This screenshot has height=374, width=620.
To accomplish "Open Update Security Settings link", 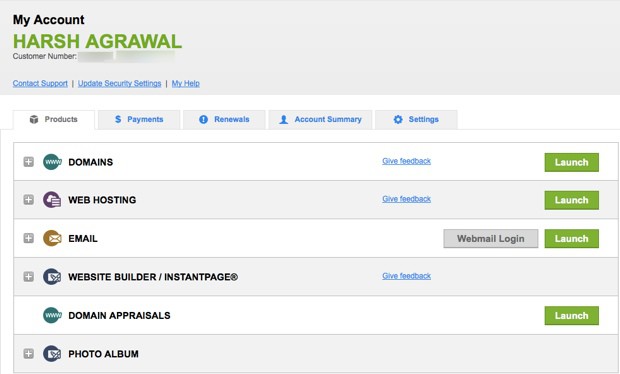I will [x=119, y=83].
